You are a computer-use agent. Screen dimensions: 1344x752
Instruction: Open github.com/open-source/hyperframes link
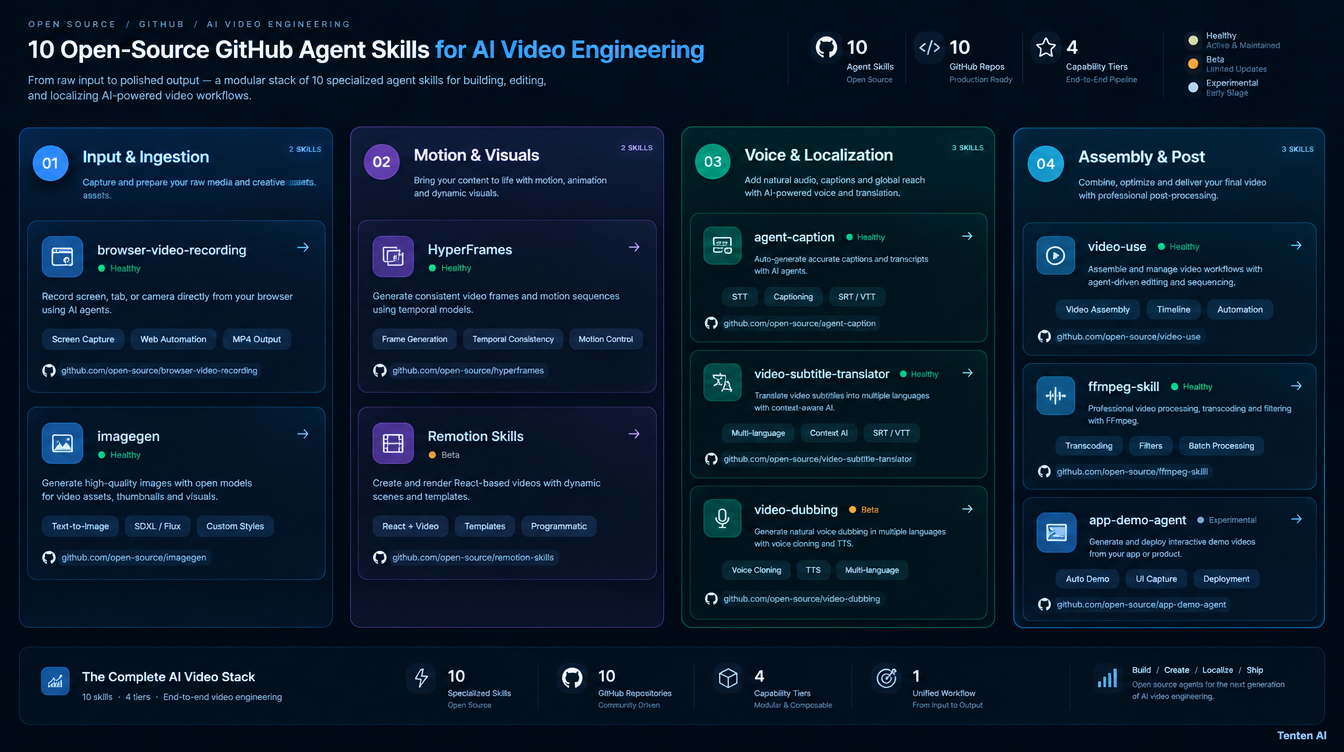pyautogui.click(x=468, y=370)
